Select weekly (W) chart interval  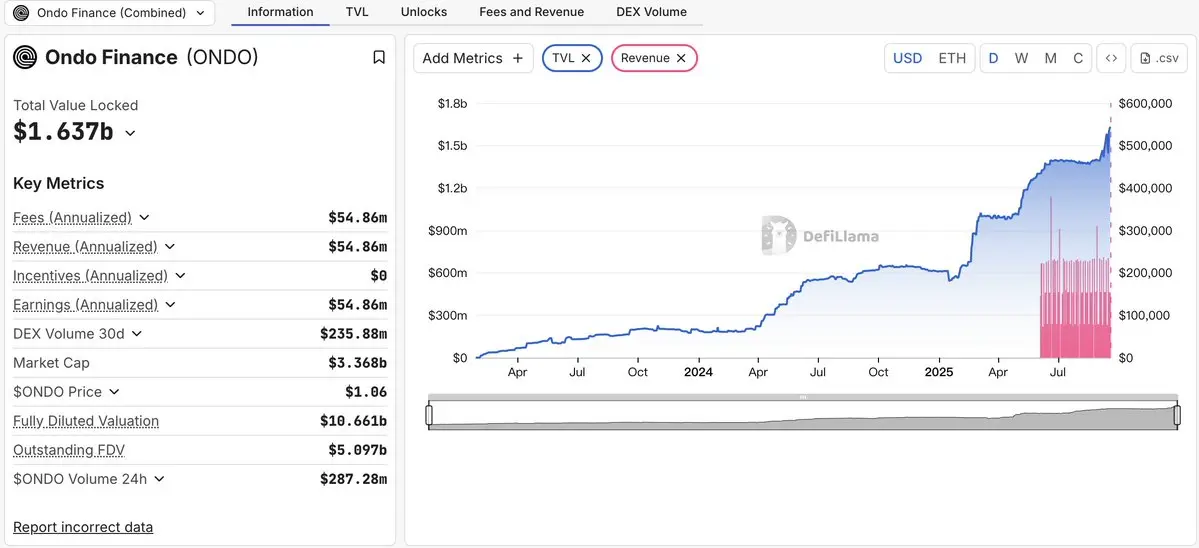pyautogui.click(x=1022, y=58)
